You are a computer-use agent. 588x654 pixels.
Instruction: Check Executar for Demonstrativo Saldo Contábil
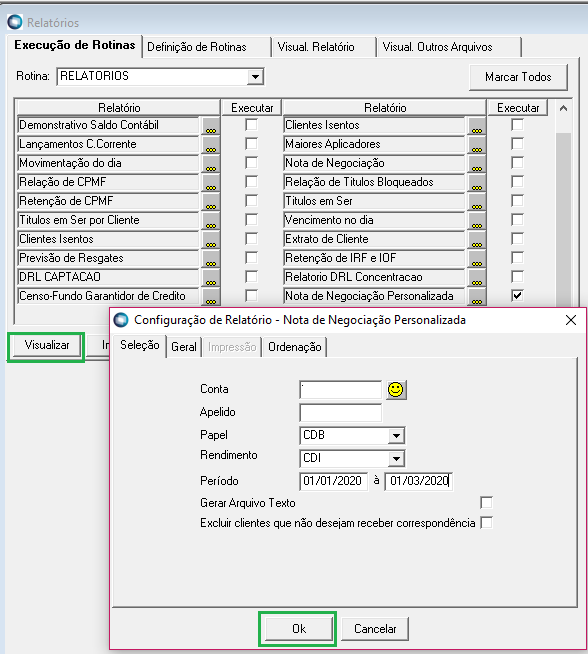click(251, 125)
